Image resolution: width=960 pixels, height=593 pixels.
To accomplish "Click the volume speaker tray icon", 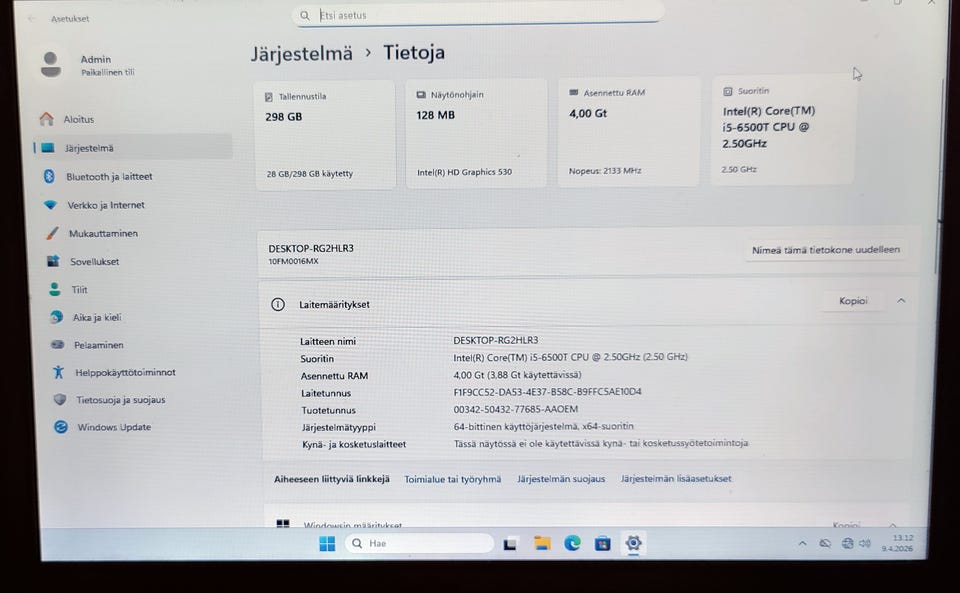I will (x=864, y=543).
